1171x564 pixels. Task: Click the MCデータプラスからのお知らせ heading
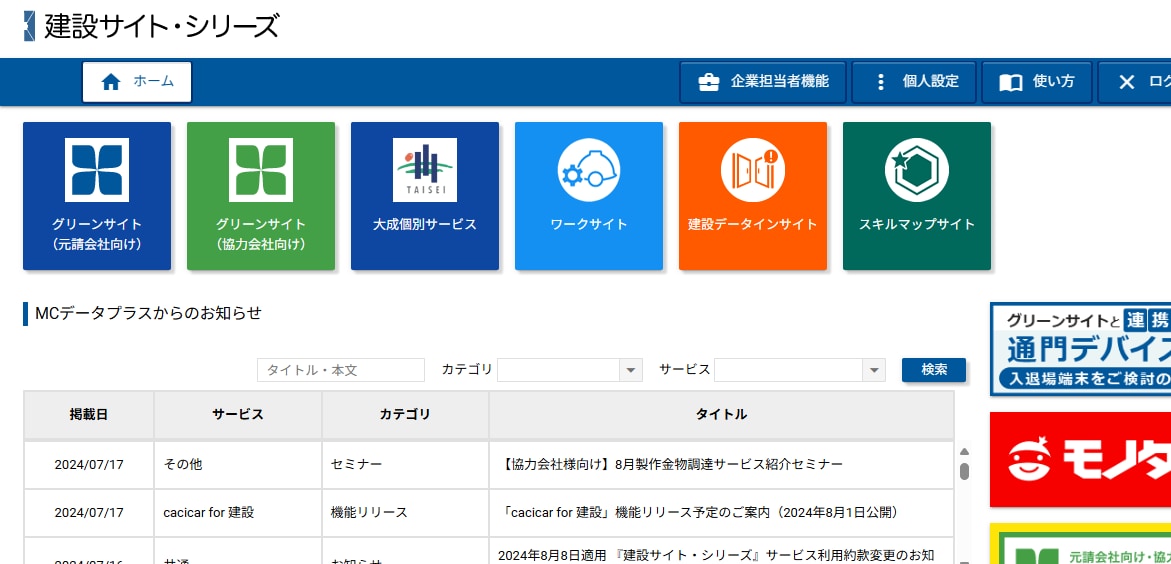pyautogui.click(x=148, y=314)
